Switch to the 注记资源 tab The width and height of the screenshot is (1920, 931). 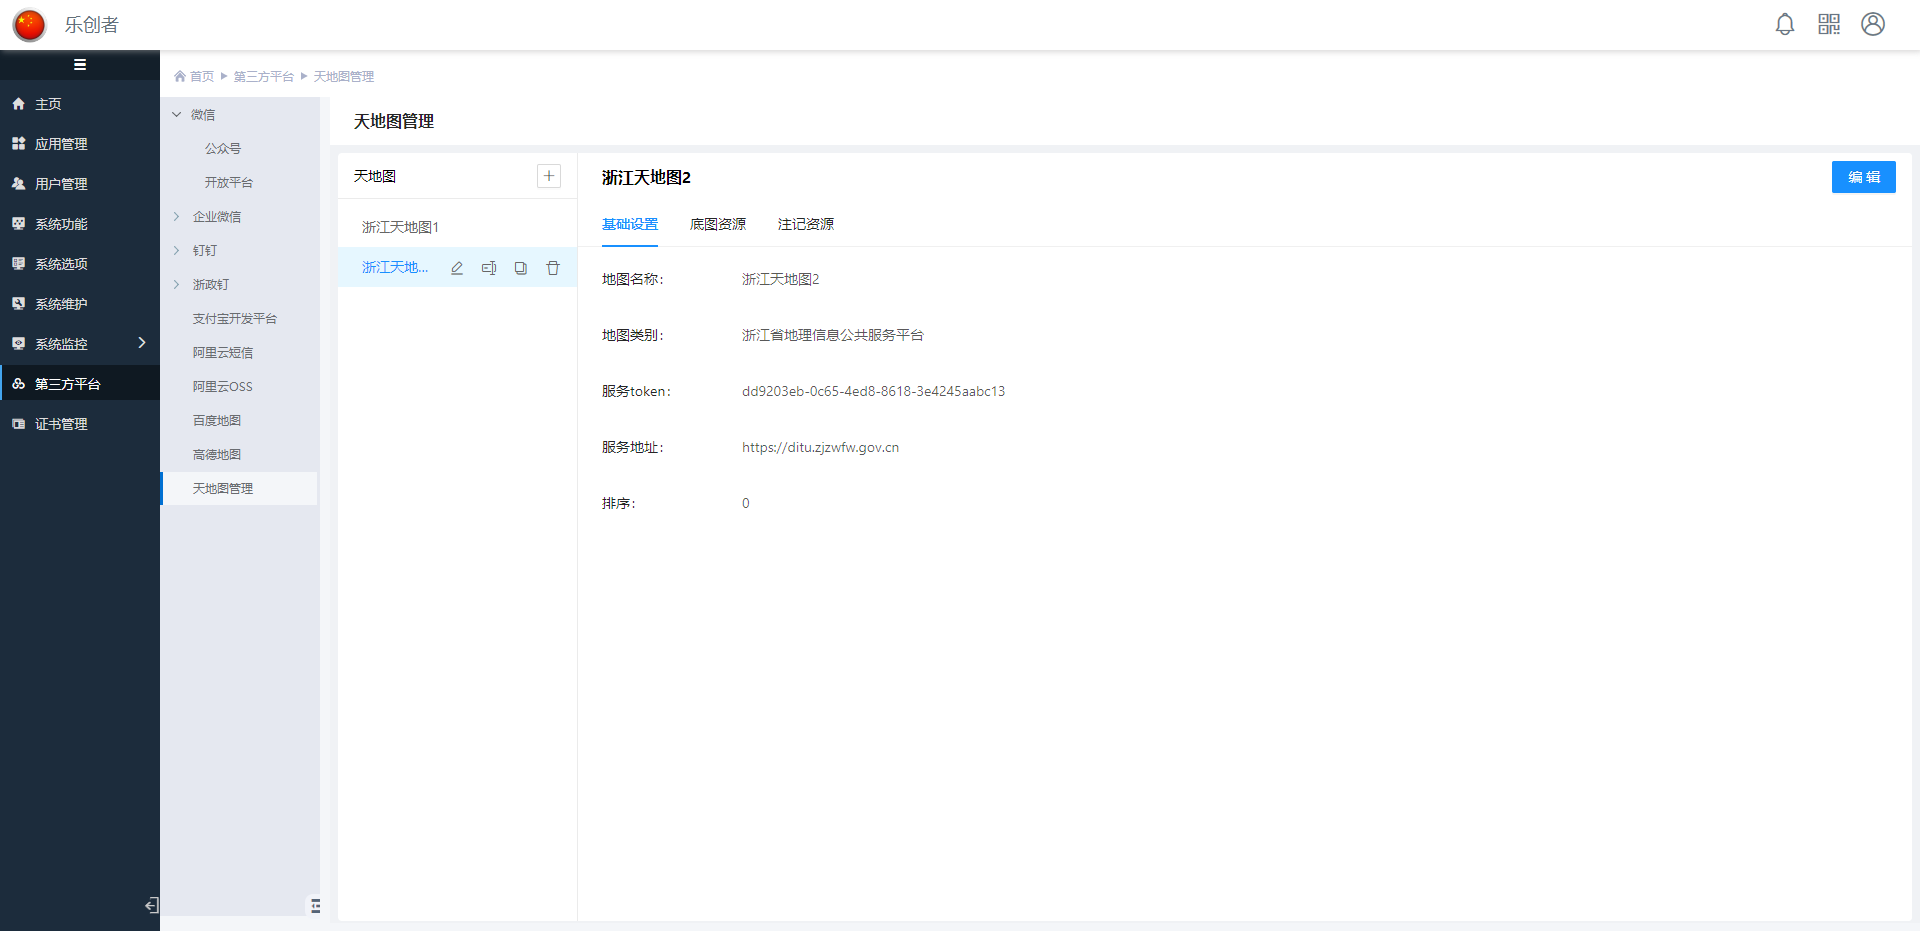[805, 224]
